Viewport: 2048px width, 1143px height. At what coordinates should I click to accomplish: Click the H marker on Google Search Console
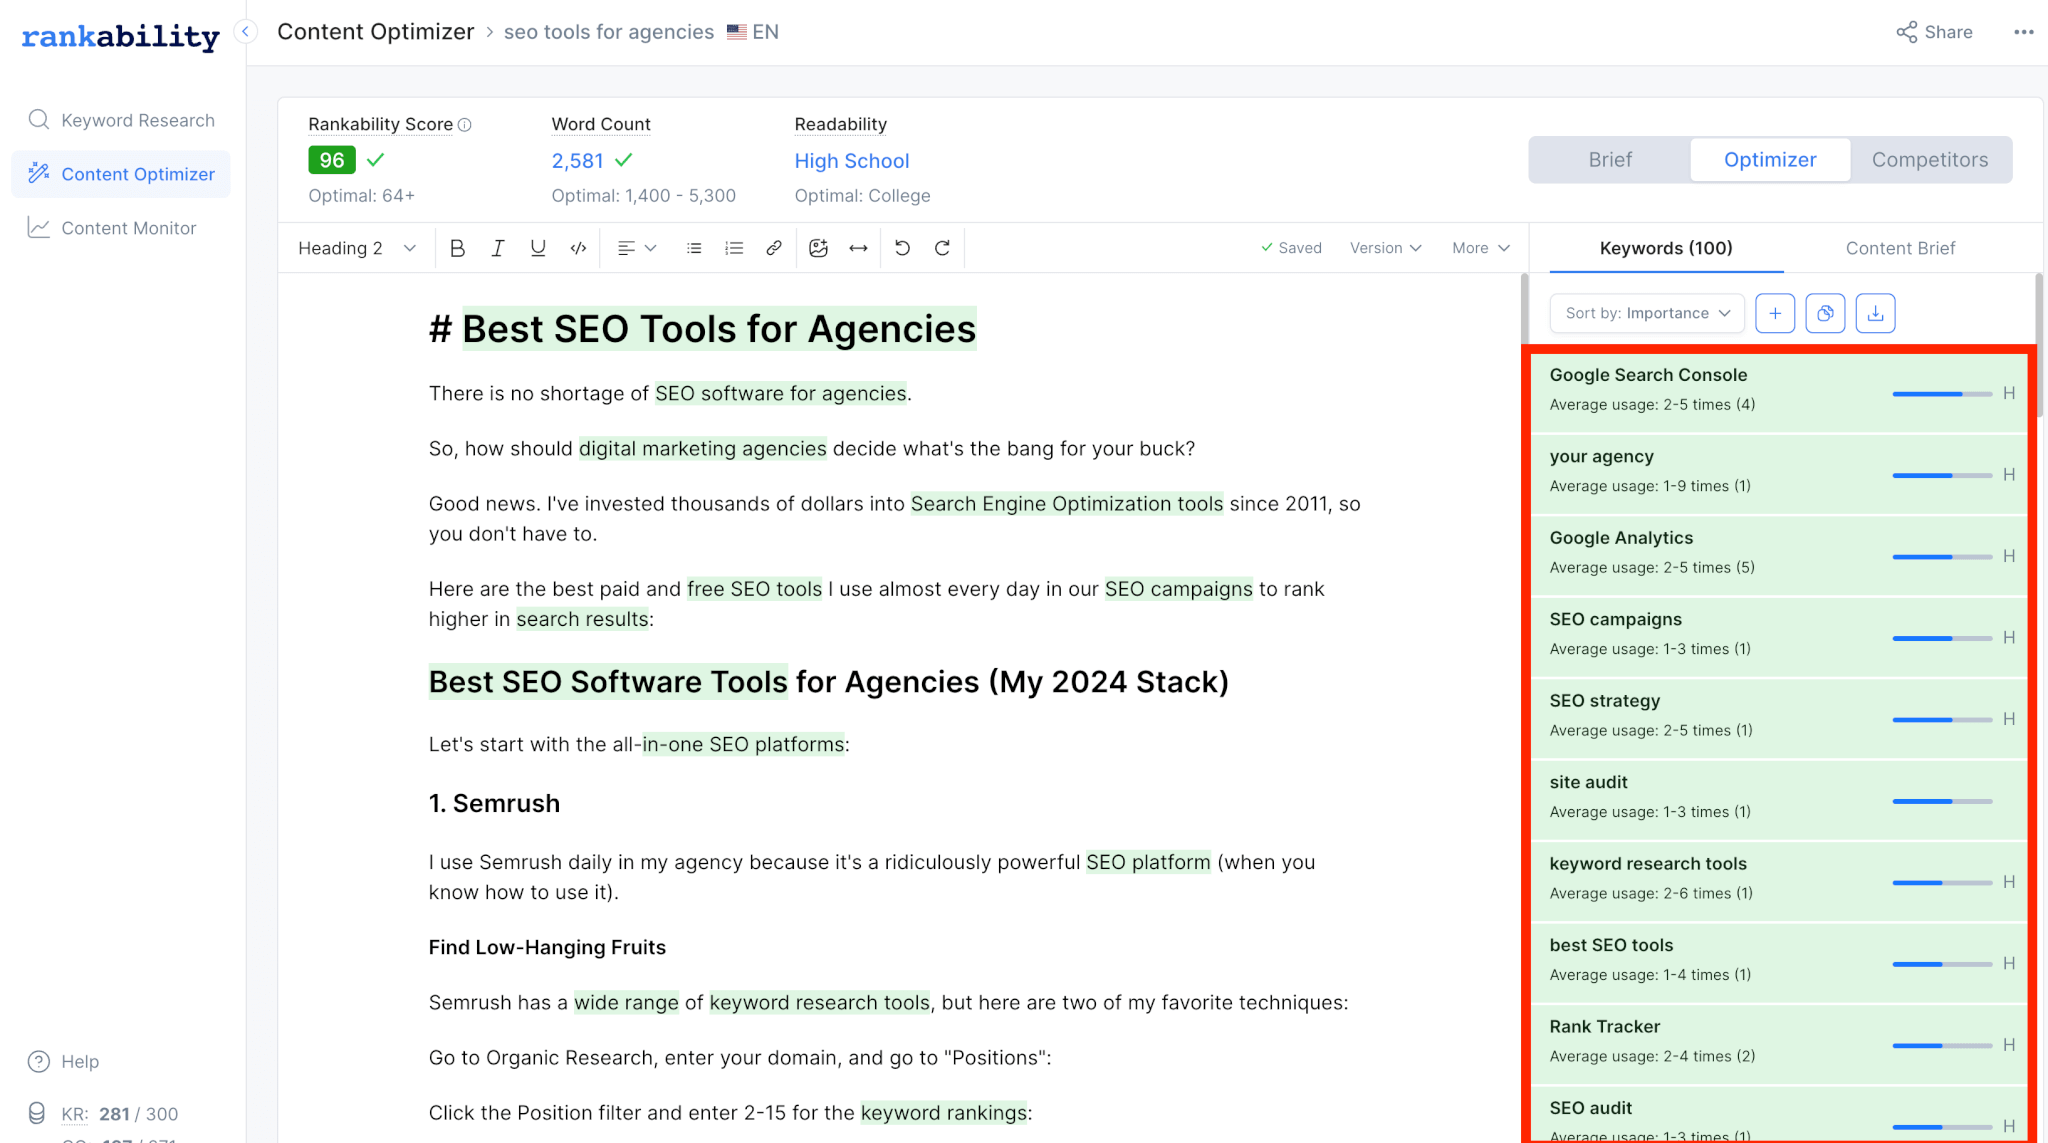[x=2009, y=393]
